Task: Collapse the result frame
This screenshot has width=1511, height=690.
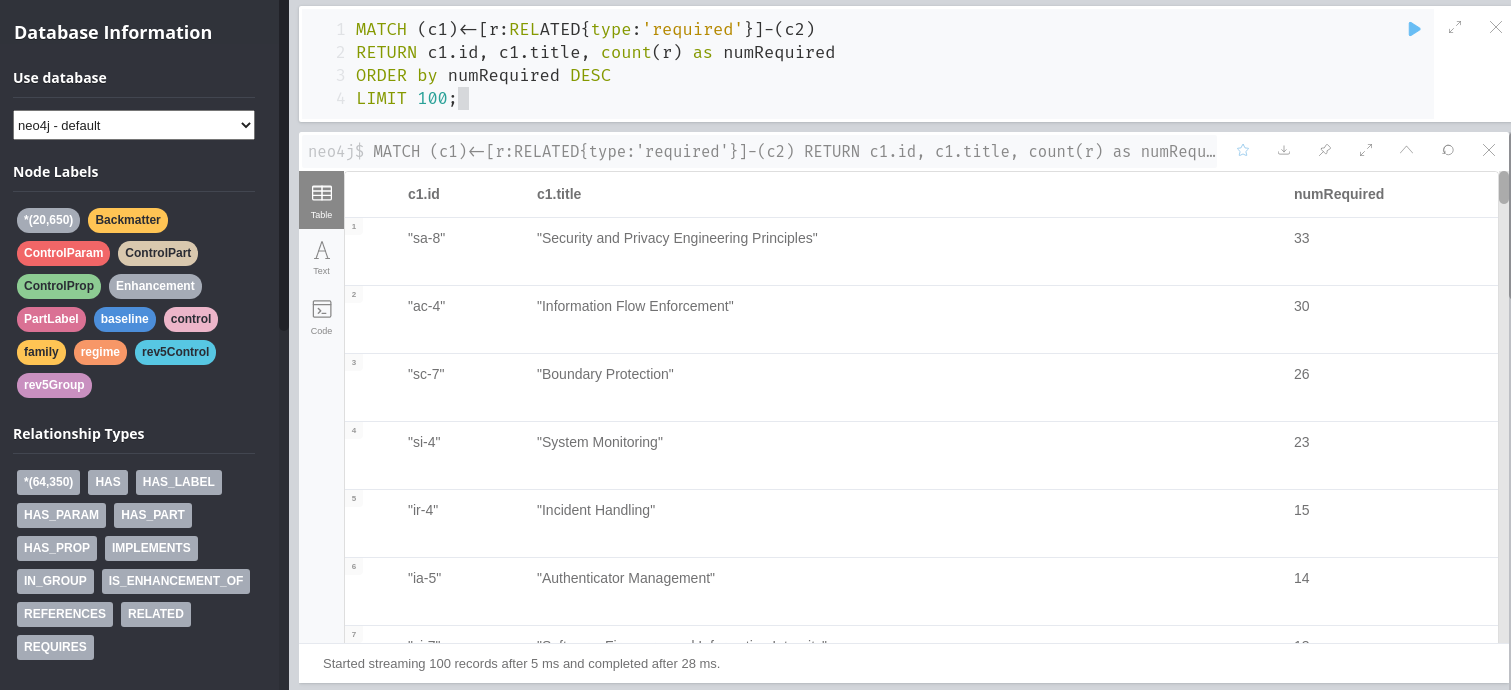Action: pos(1407,150)
